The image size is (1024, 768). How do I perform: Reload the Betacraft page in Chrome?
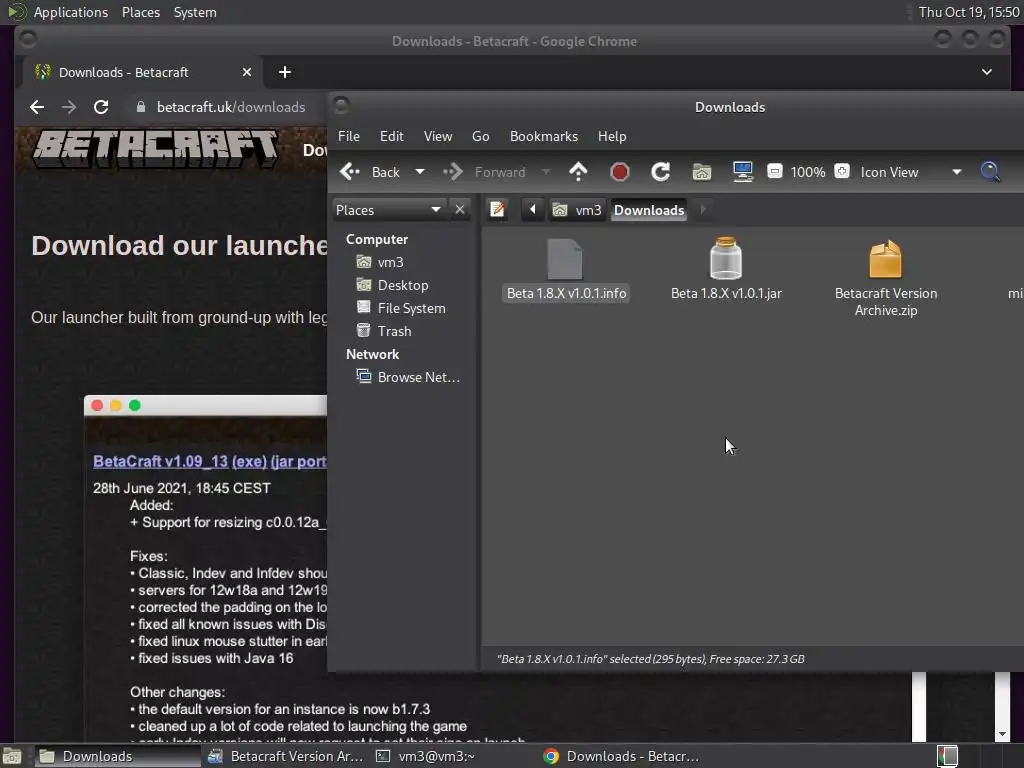pyautogui.click(x=101, y=106)
